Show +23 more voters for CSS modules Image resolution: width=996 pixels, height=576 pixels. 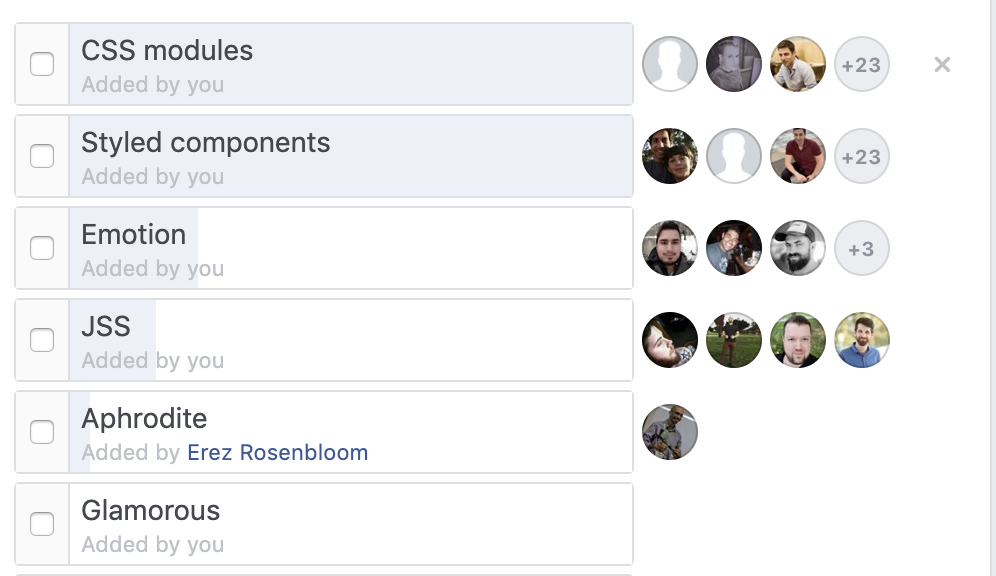pyautogui.click(x=861, y=64)
